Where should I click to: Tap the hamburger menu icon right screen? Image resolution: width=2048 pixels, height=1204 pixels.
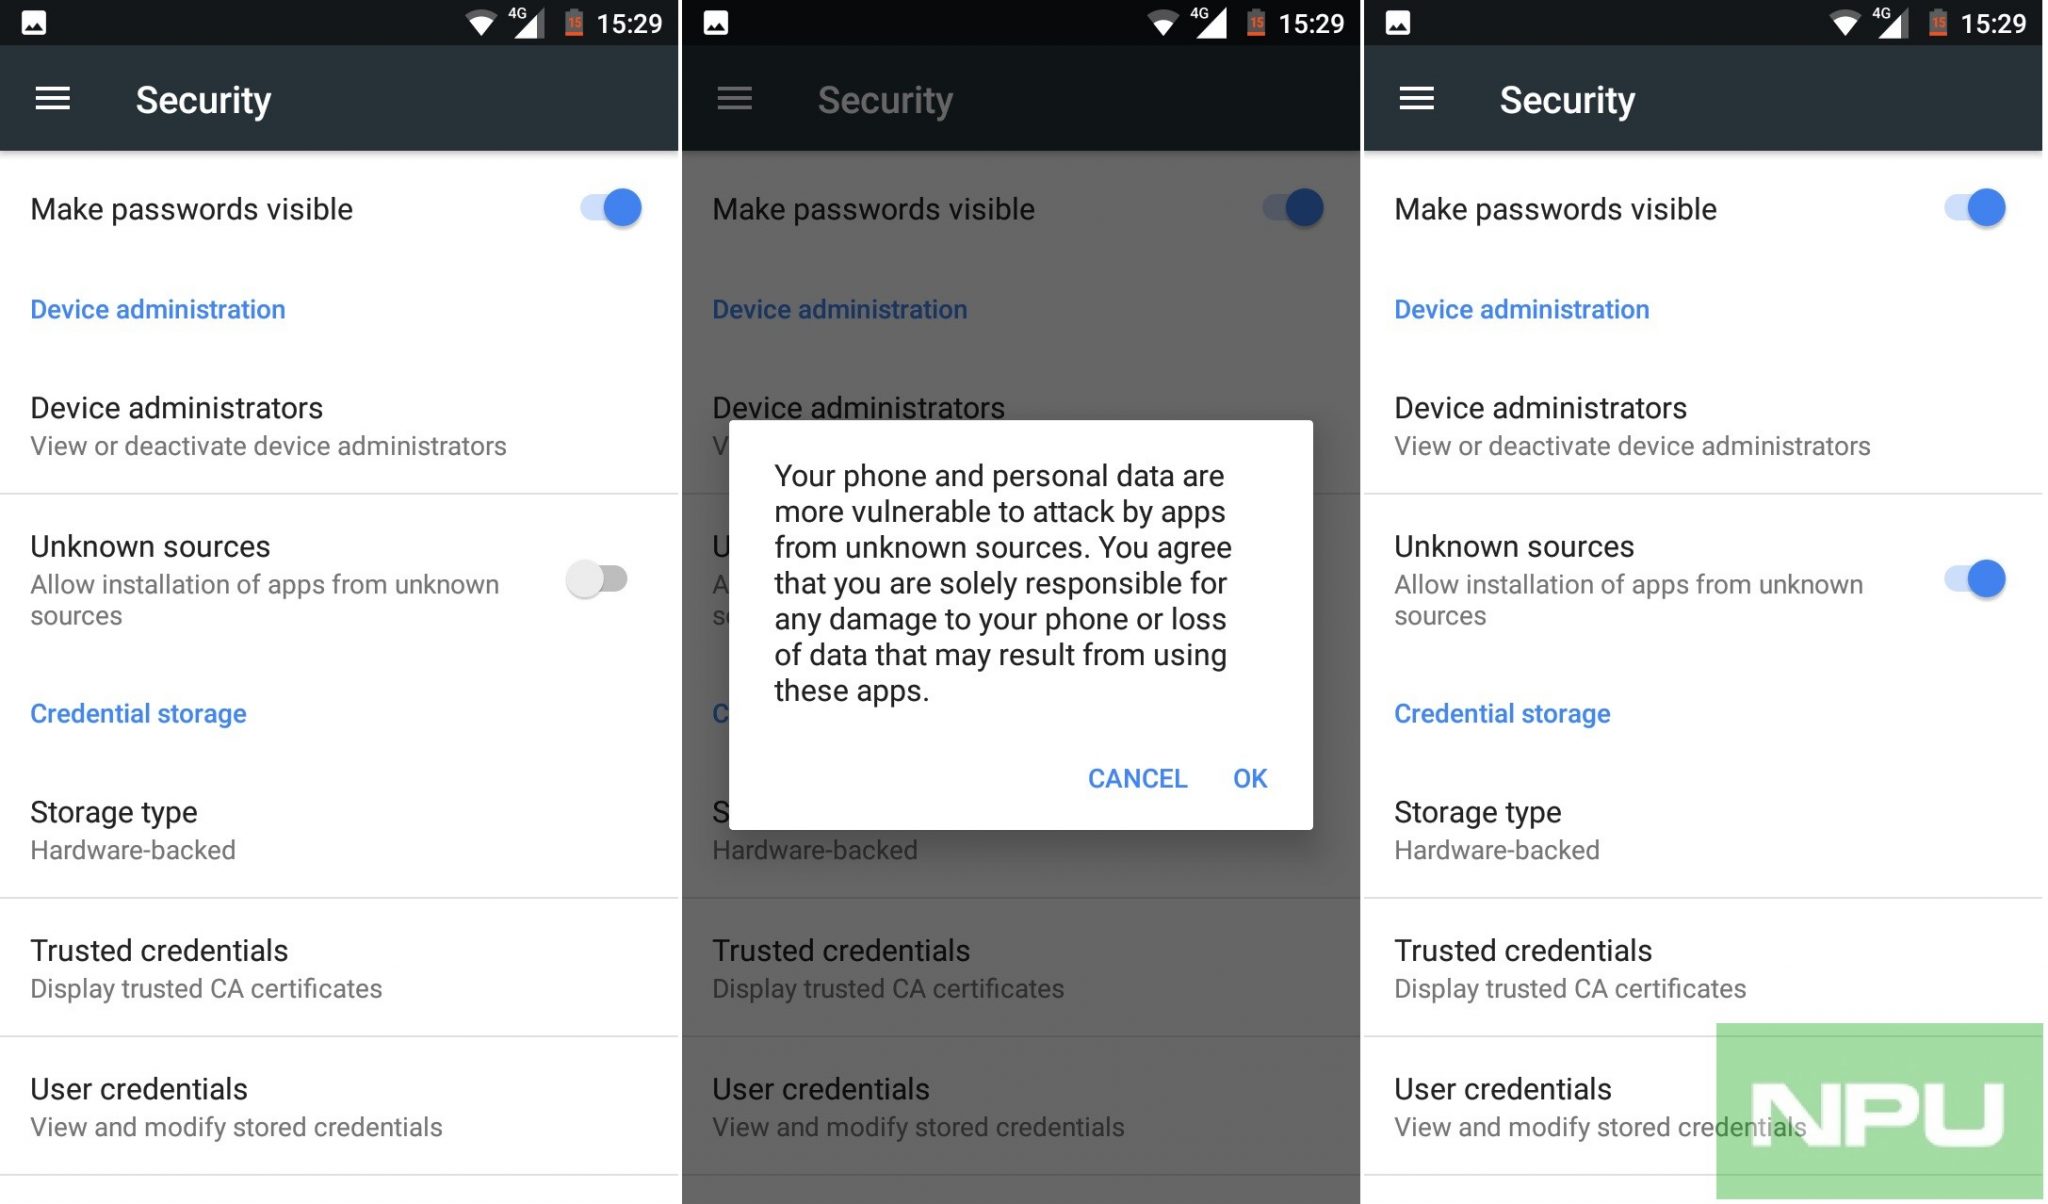tap(1419, 97)
